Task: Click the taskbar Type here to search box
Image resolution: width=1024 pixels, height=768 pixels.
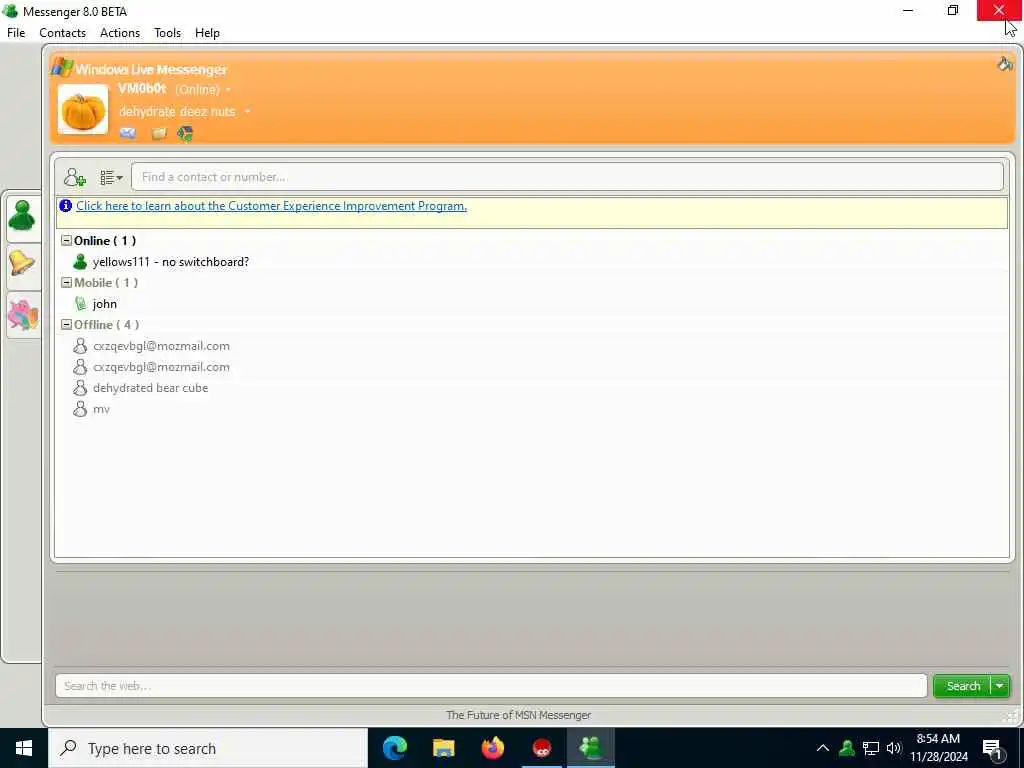Action: [x=208, y=748]
